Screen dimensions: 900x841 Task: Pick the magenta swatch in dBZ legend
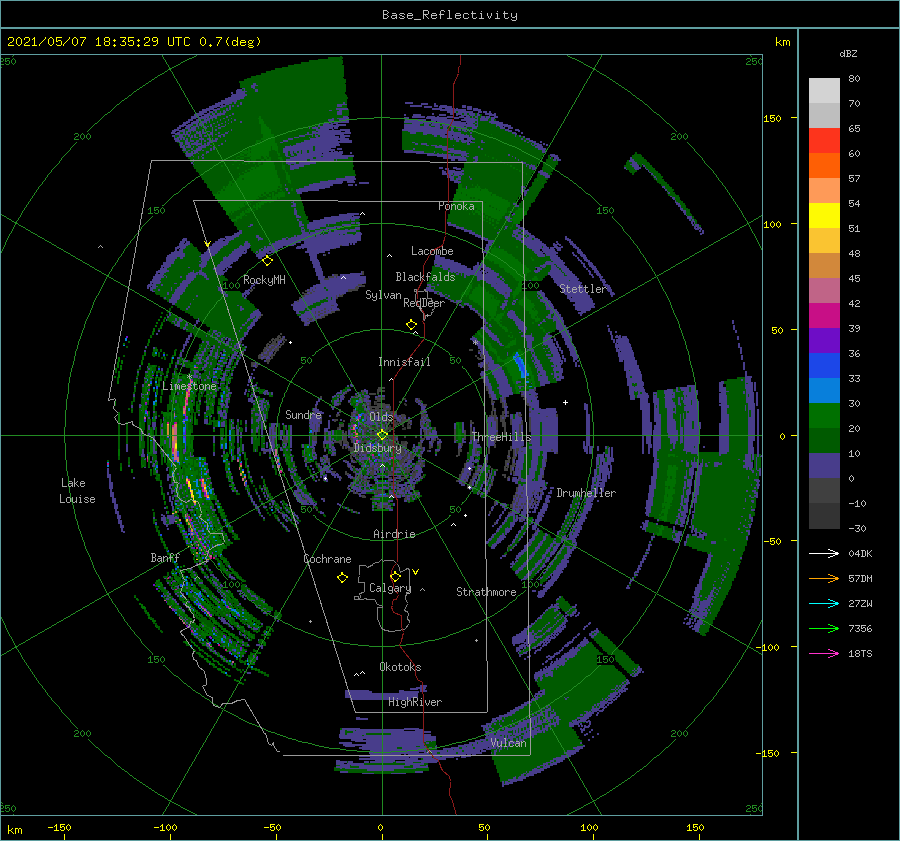click(824, 316)
